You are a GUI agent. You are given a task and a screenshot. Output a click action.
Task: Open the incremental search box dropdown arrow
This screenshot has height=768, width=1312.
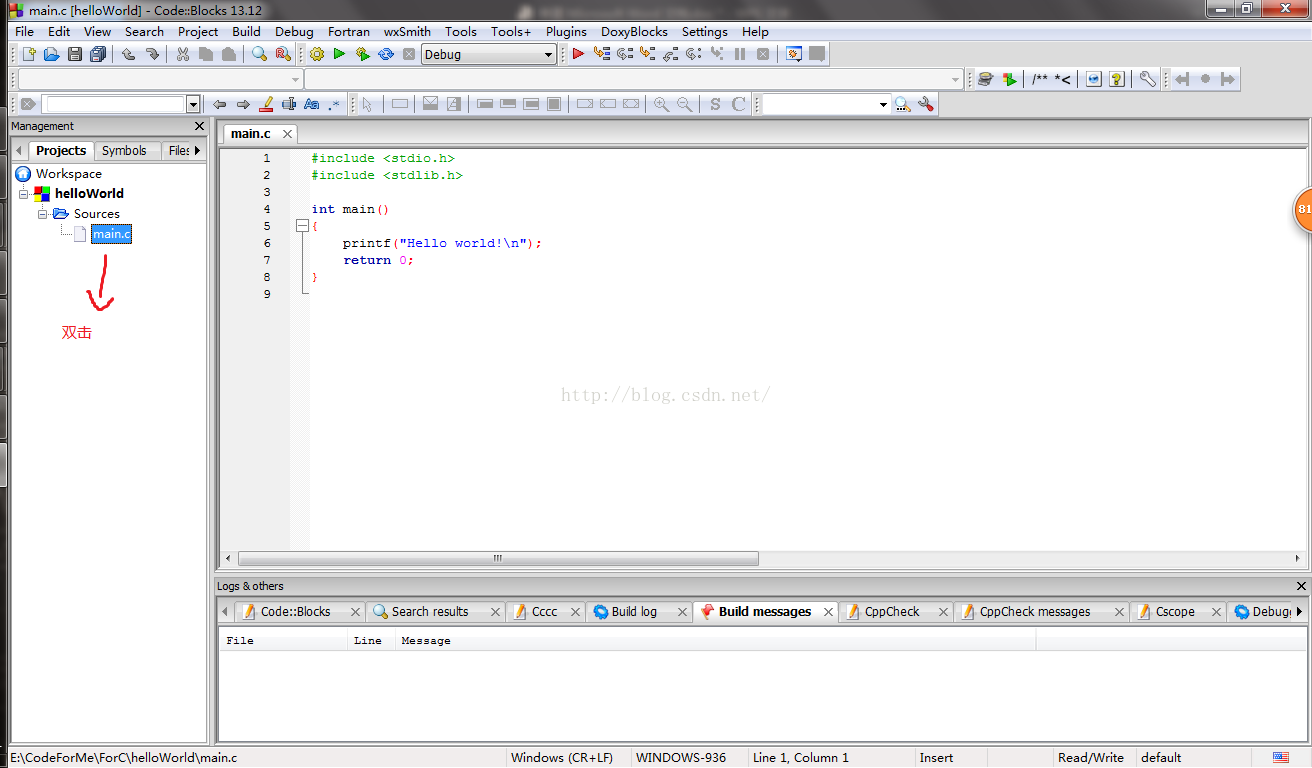(x=193, y=104)
